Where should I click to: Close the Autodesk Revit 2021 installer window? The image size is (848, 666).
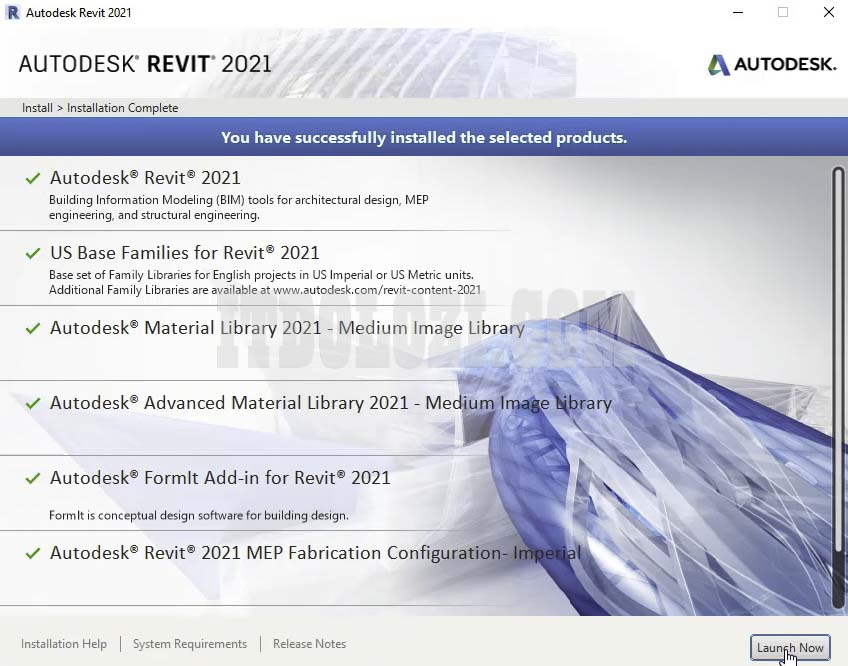(829, 13)
